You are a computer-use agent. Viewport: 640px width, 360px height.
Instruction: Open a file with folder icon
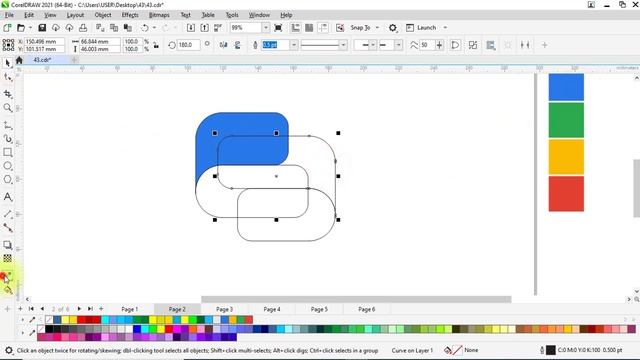tap(21, 28)
